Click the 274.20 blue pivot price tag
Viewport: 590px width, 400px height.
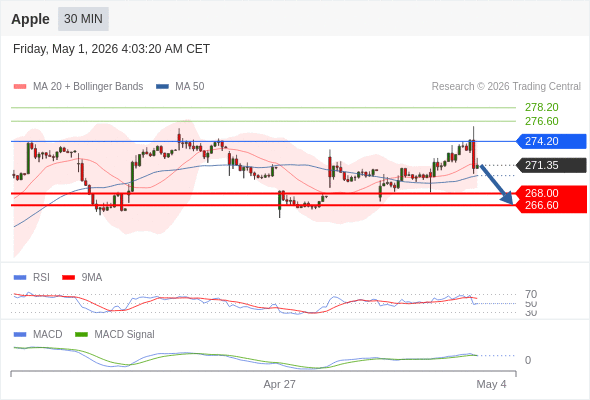coord(551,141)
